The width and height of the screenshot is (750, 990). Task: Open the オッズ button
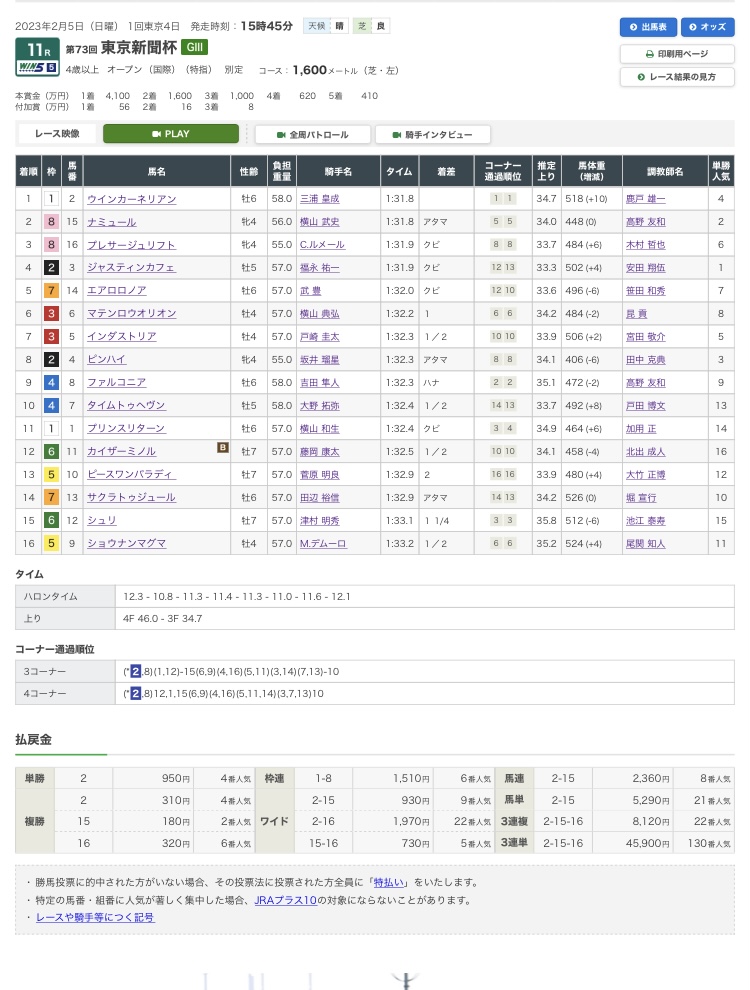(x=707, y=27)
